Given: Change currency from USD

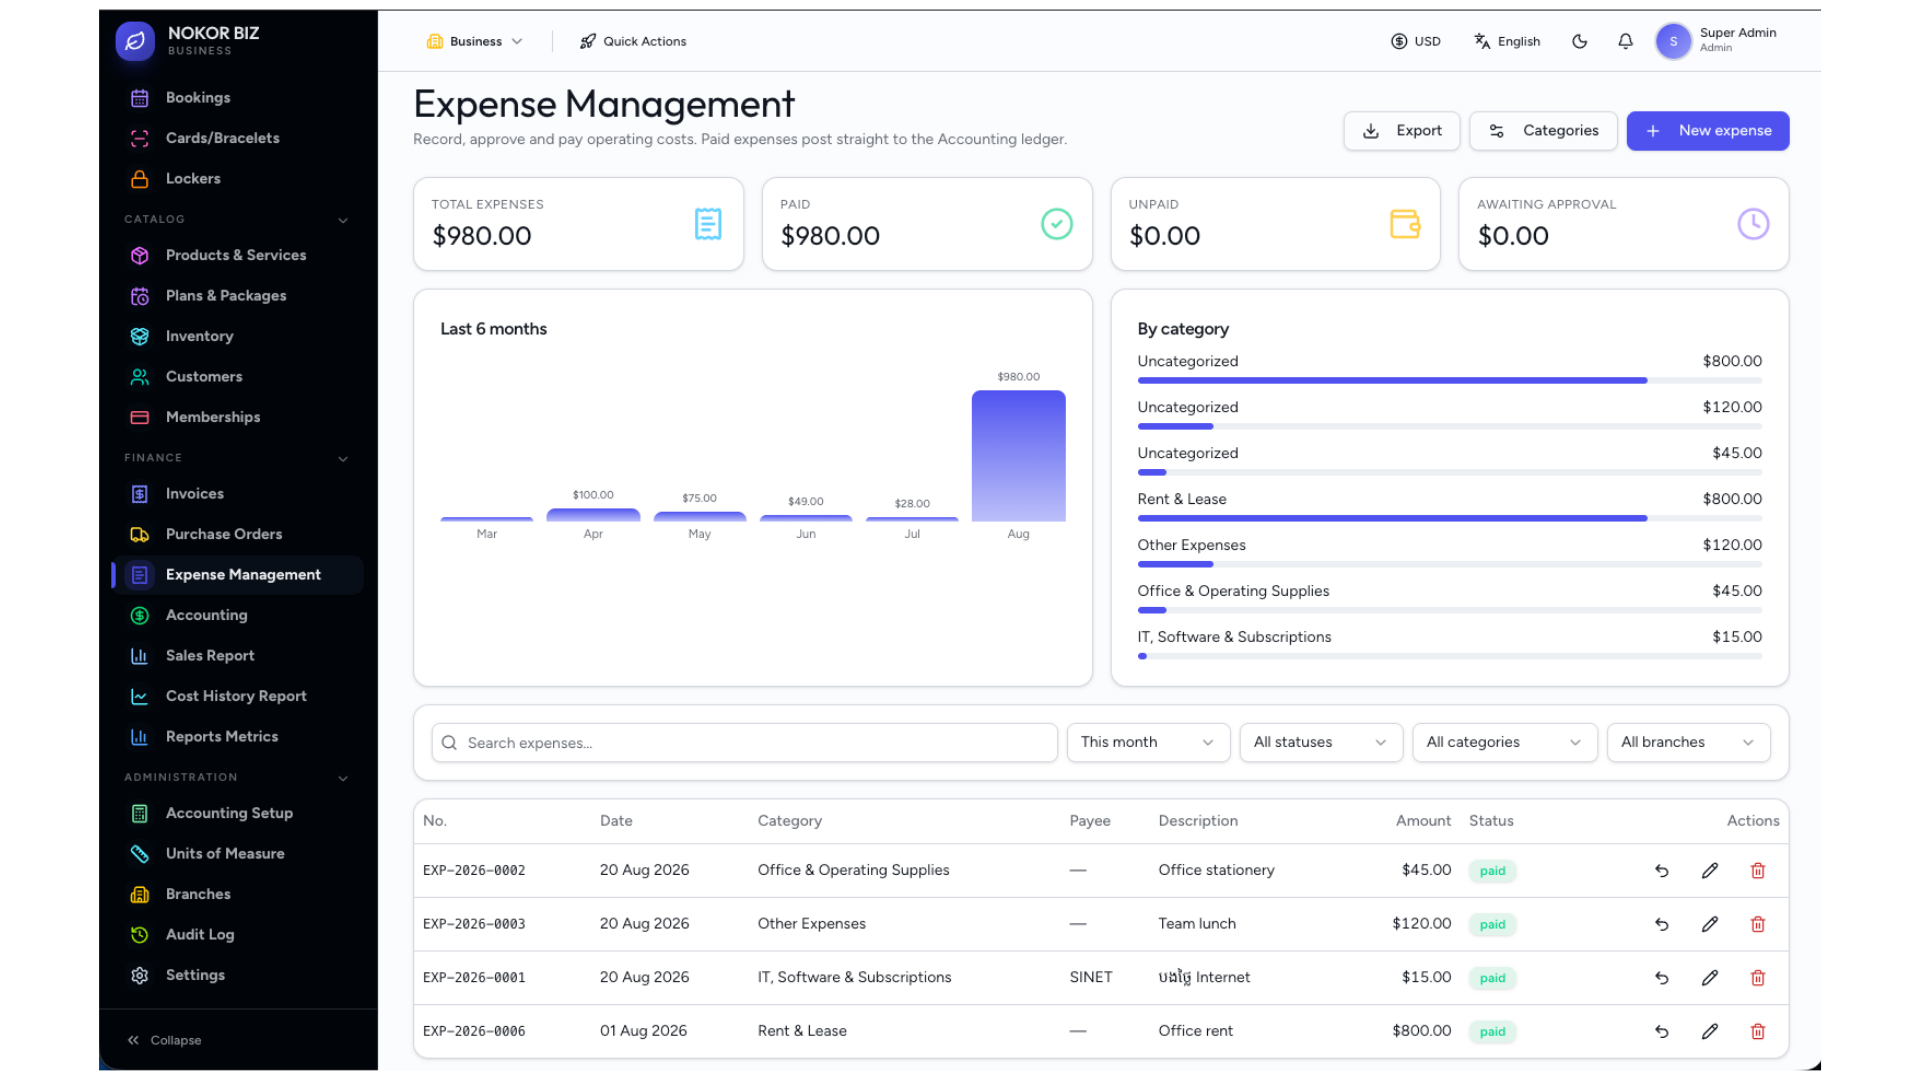Looking at the screenshot, I should [1415, 42].
